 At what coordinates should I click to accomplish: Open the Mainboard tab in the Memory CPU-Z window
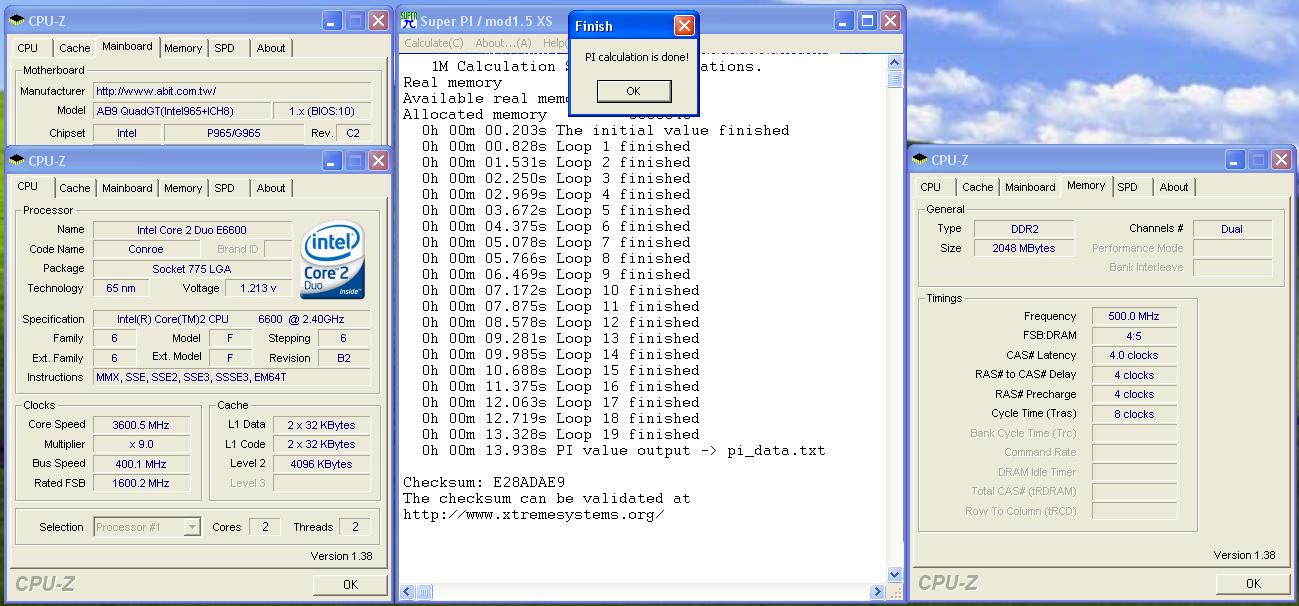coord(1030,187)
